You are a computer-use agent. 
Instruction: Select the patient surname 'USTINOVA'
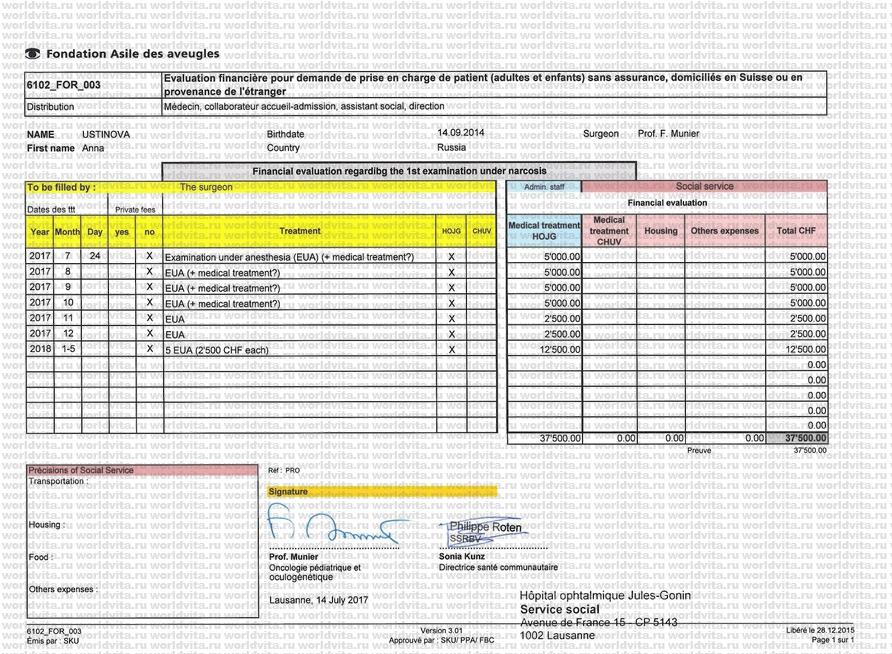click(x=106, y=135)
